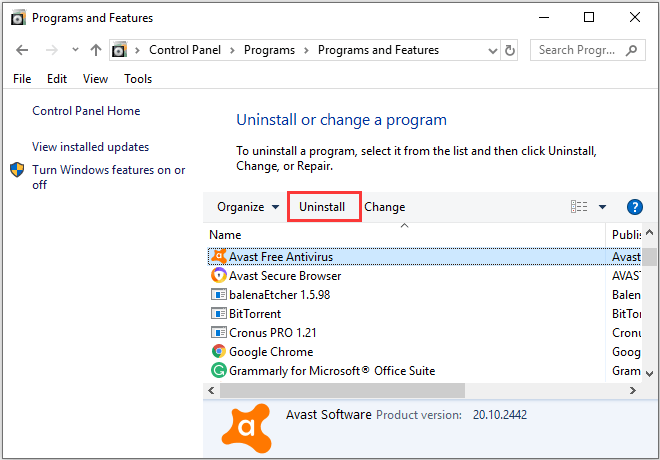Screen dimensions: 660x460
Task: Click the Uninstall button
Action: click(x=322, y=207)
